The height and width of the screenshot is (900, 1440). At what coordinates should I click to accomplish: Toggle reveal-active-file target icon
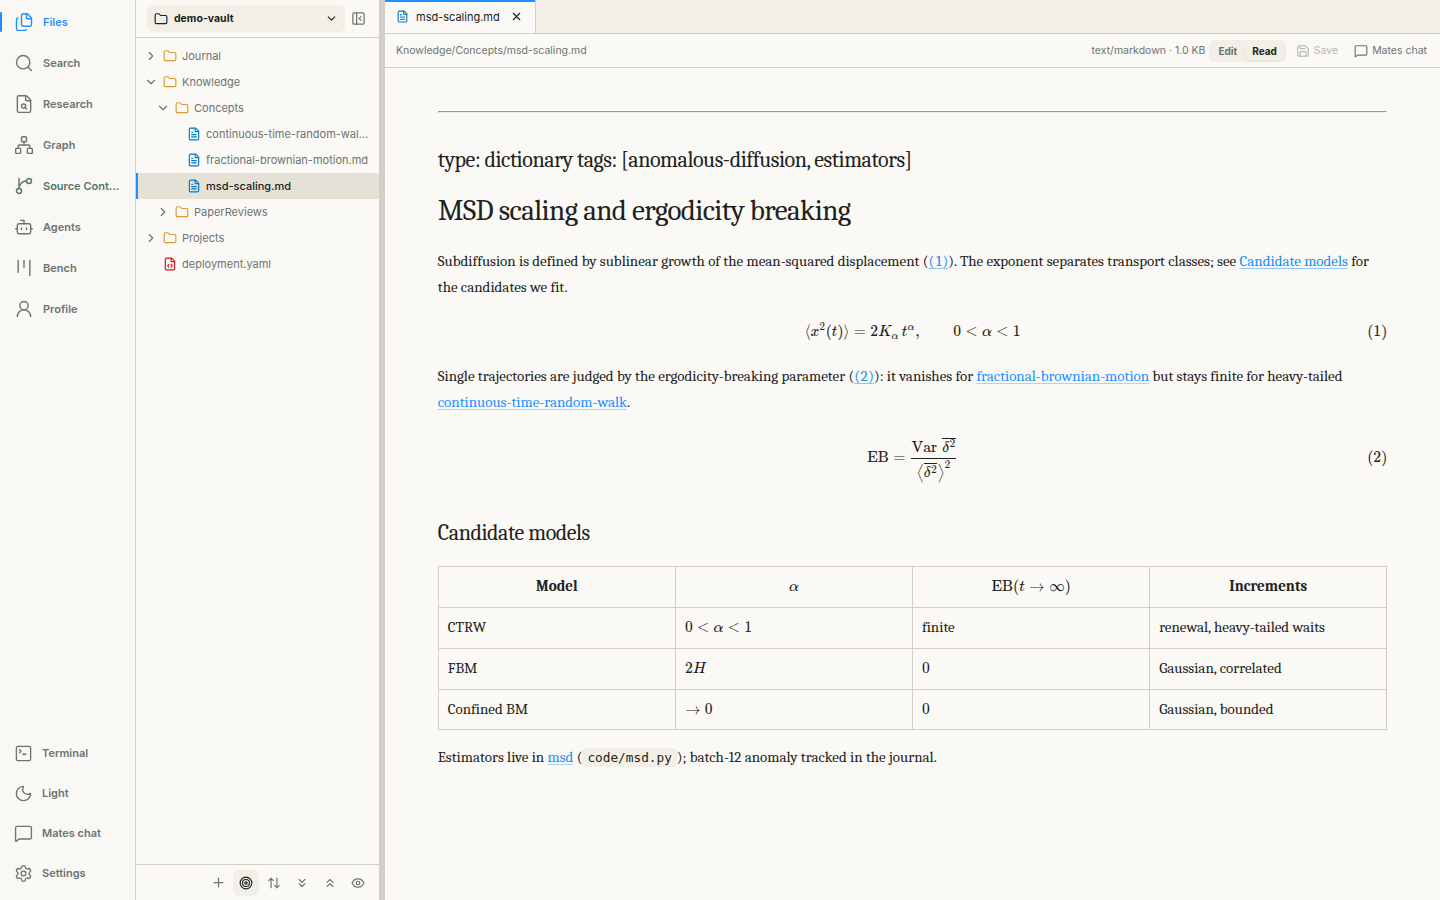pyautogui.click(x=246, y=883)
